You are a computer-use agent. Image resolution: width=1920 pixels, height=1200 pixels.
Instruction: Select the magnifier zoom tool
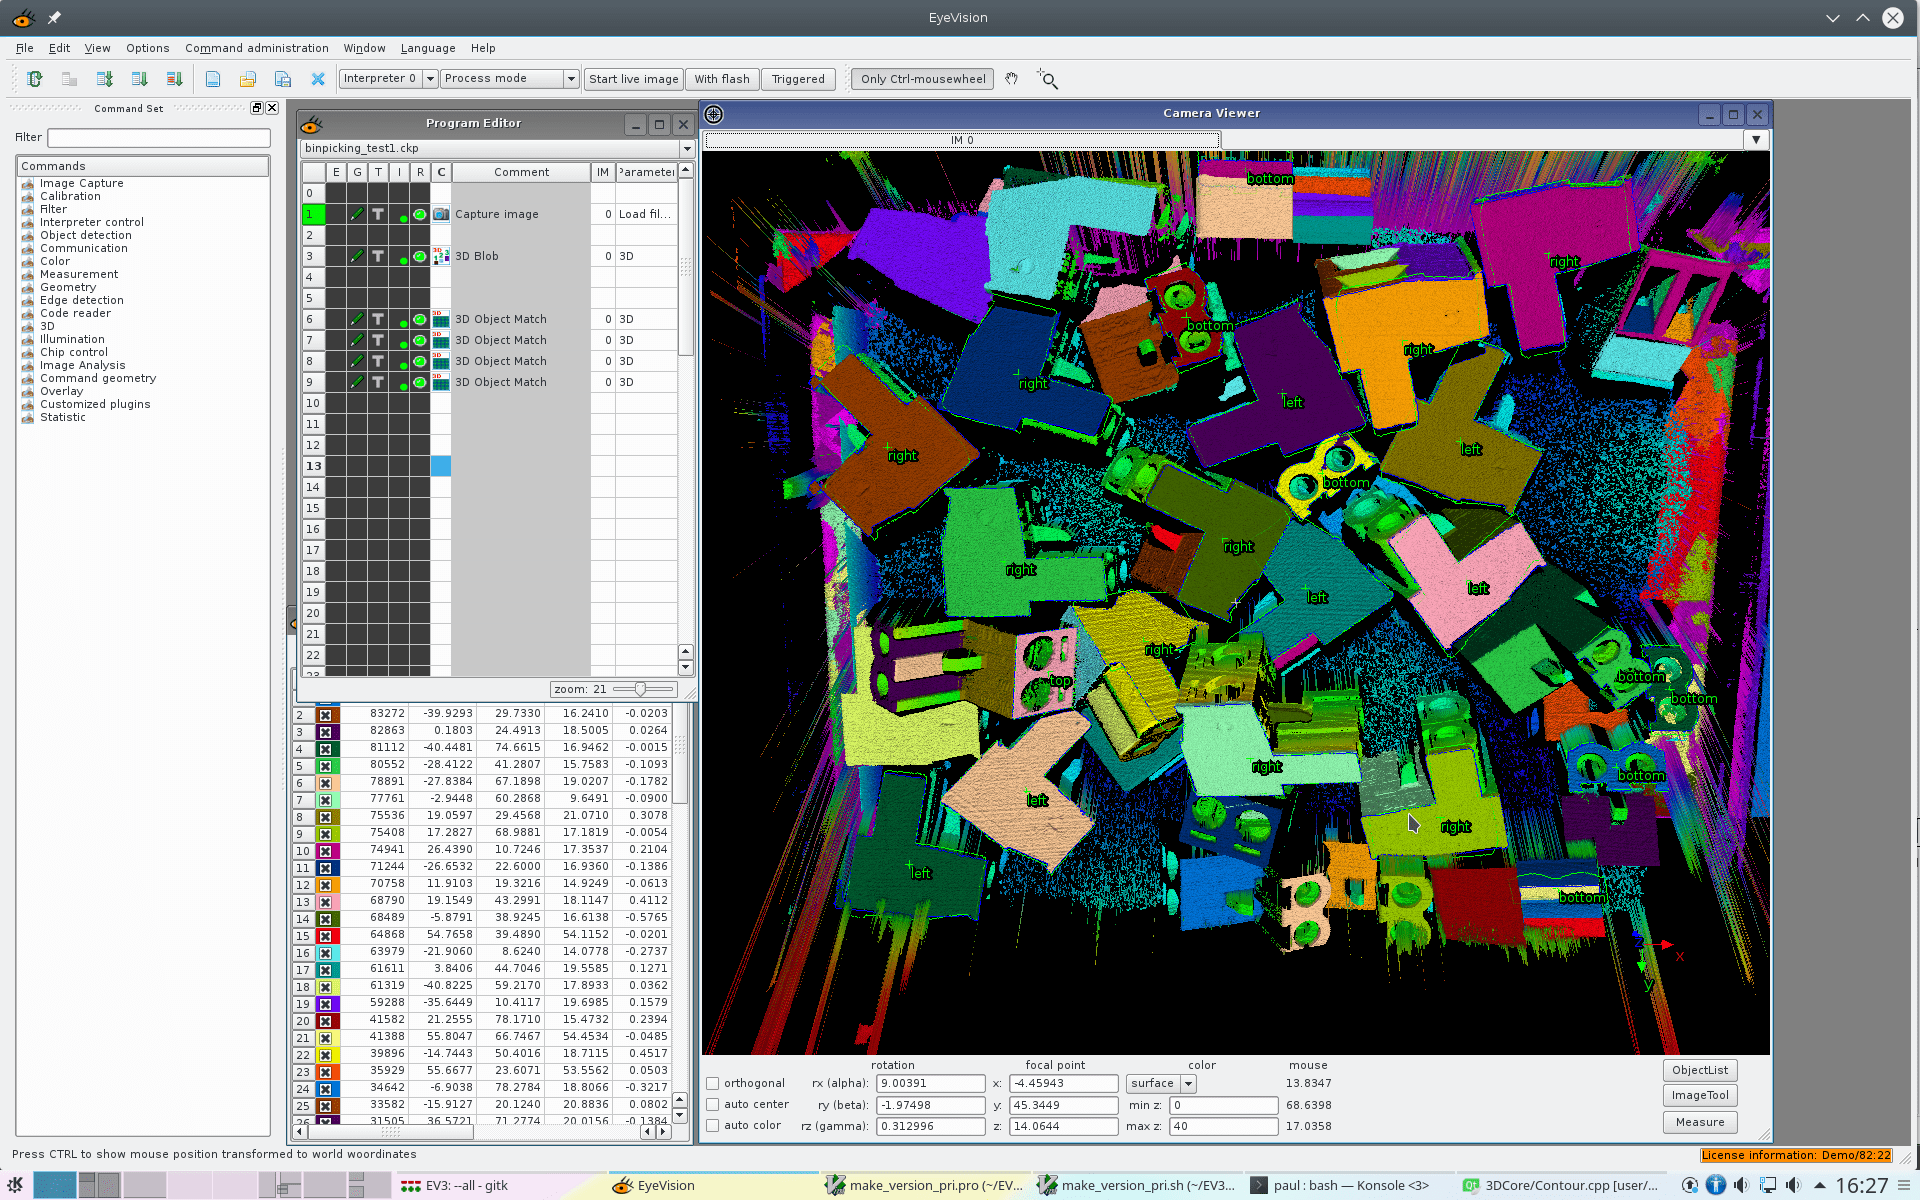1047,79
